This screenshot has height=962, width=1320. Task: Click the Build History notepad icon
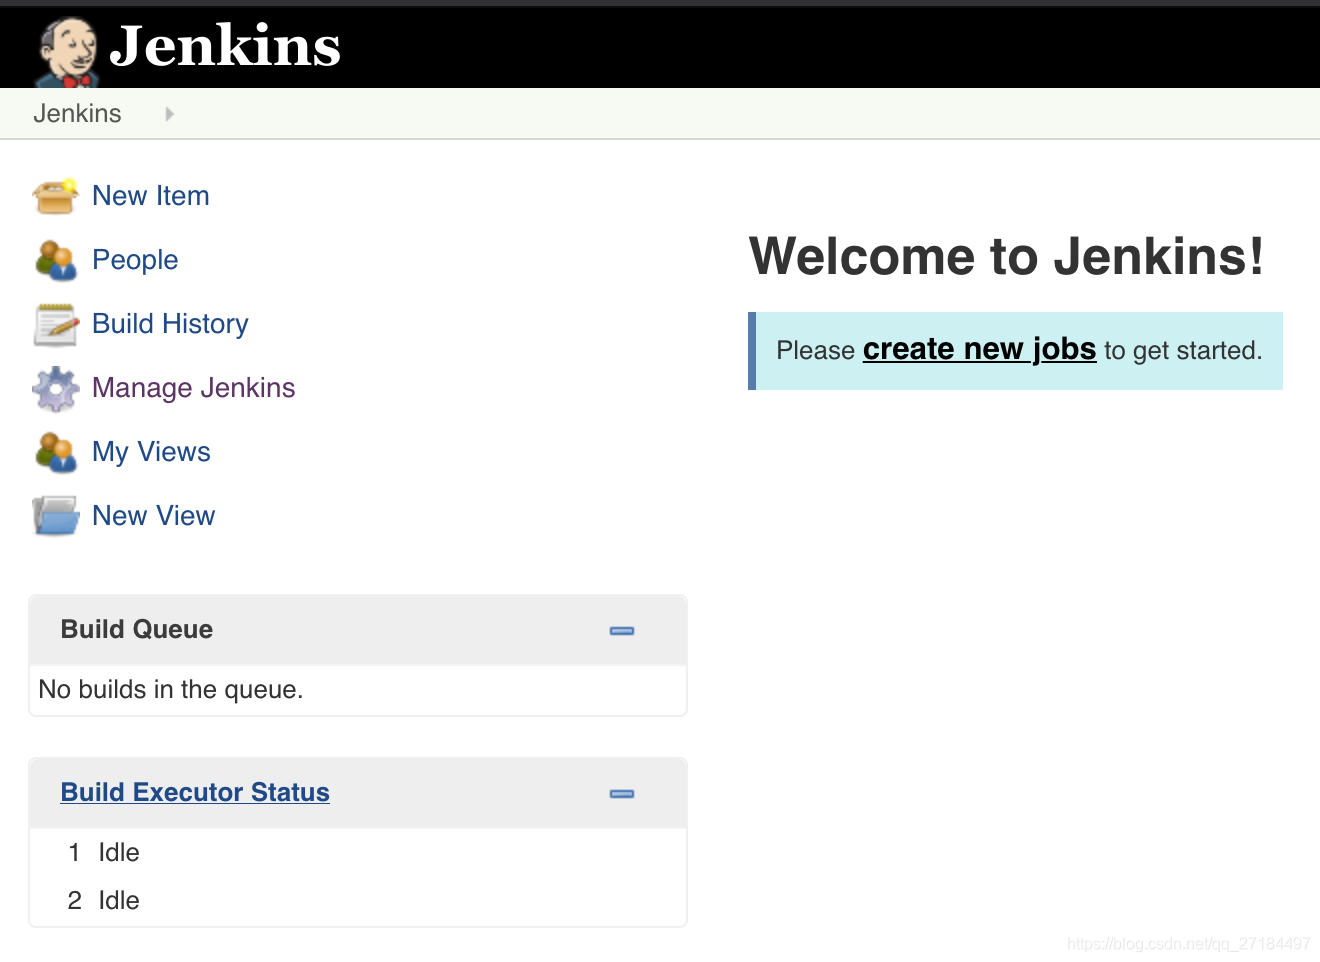tap(55, 324)
